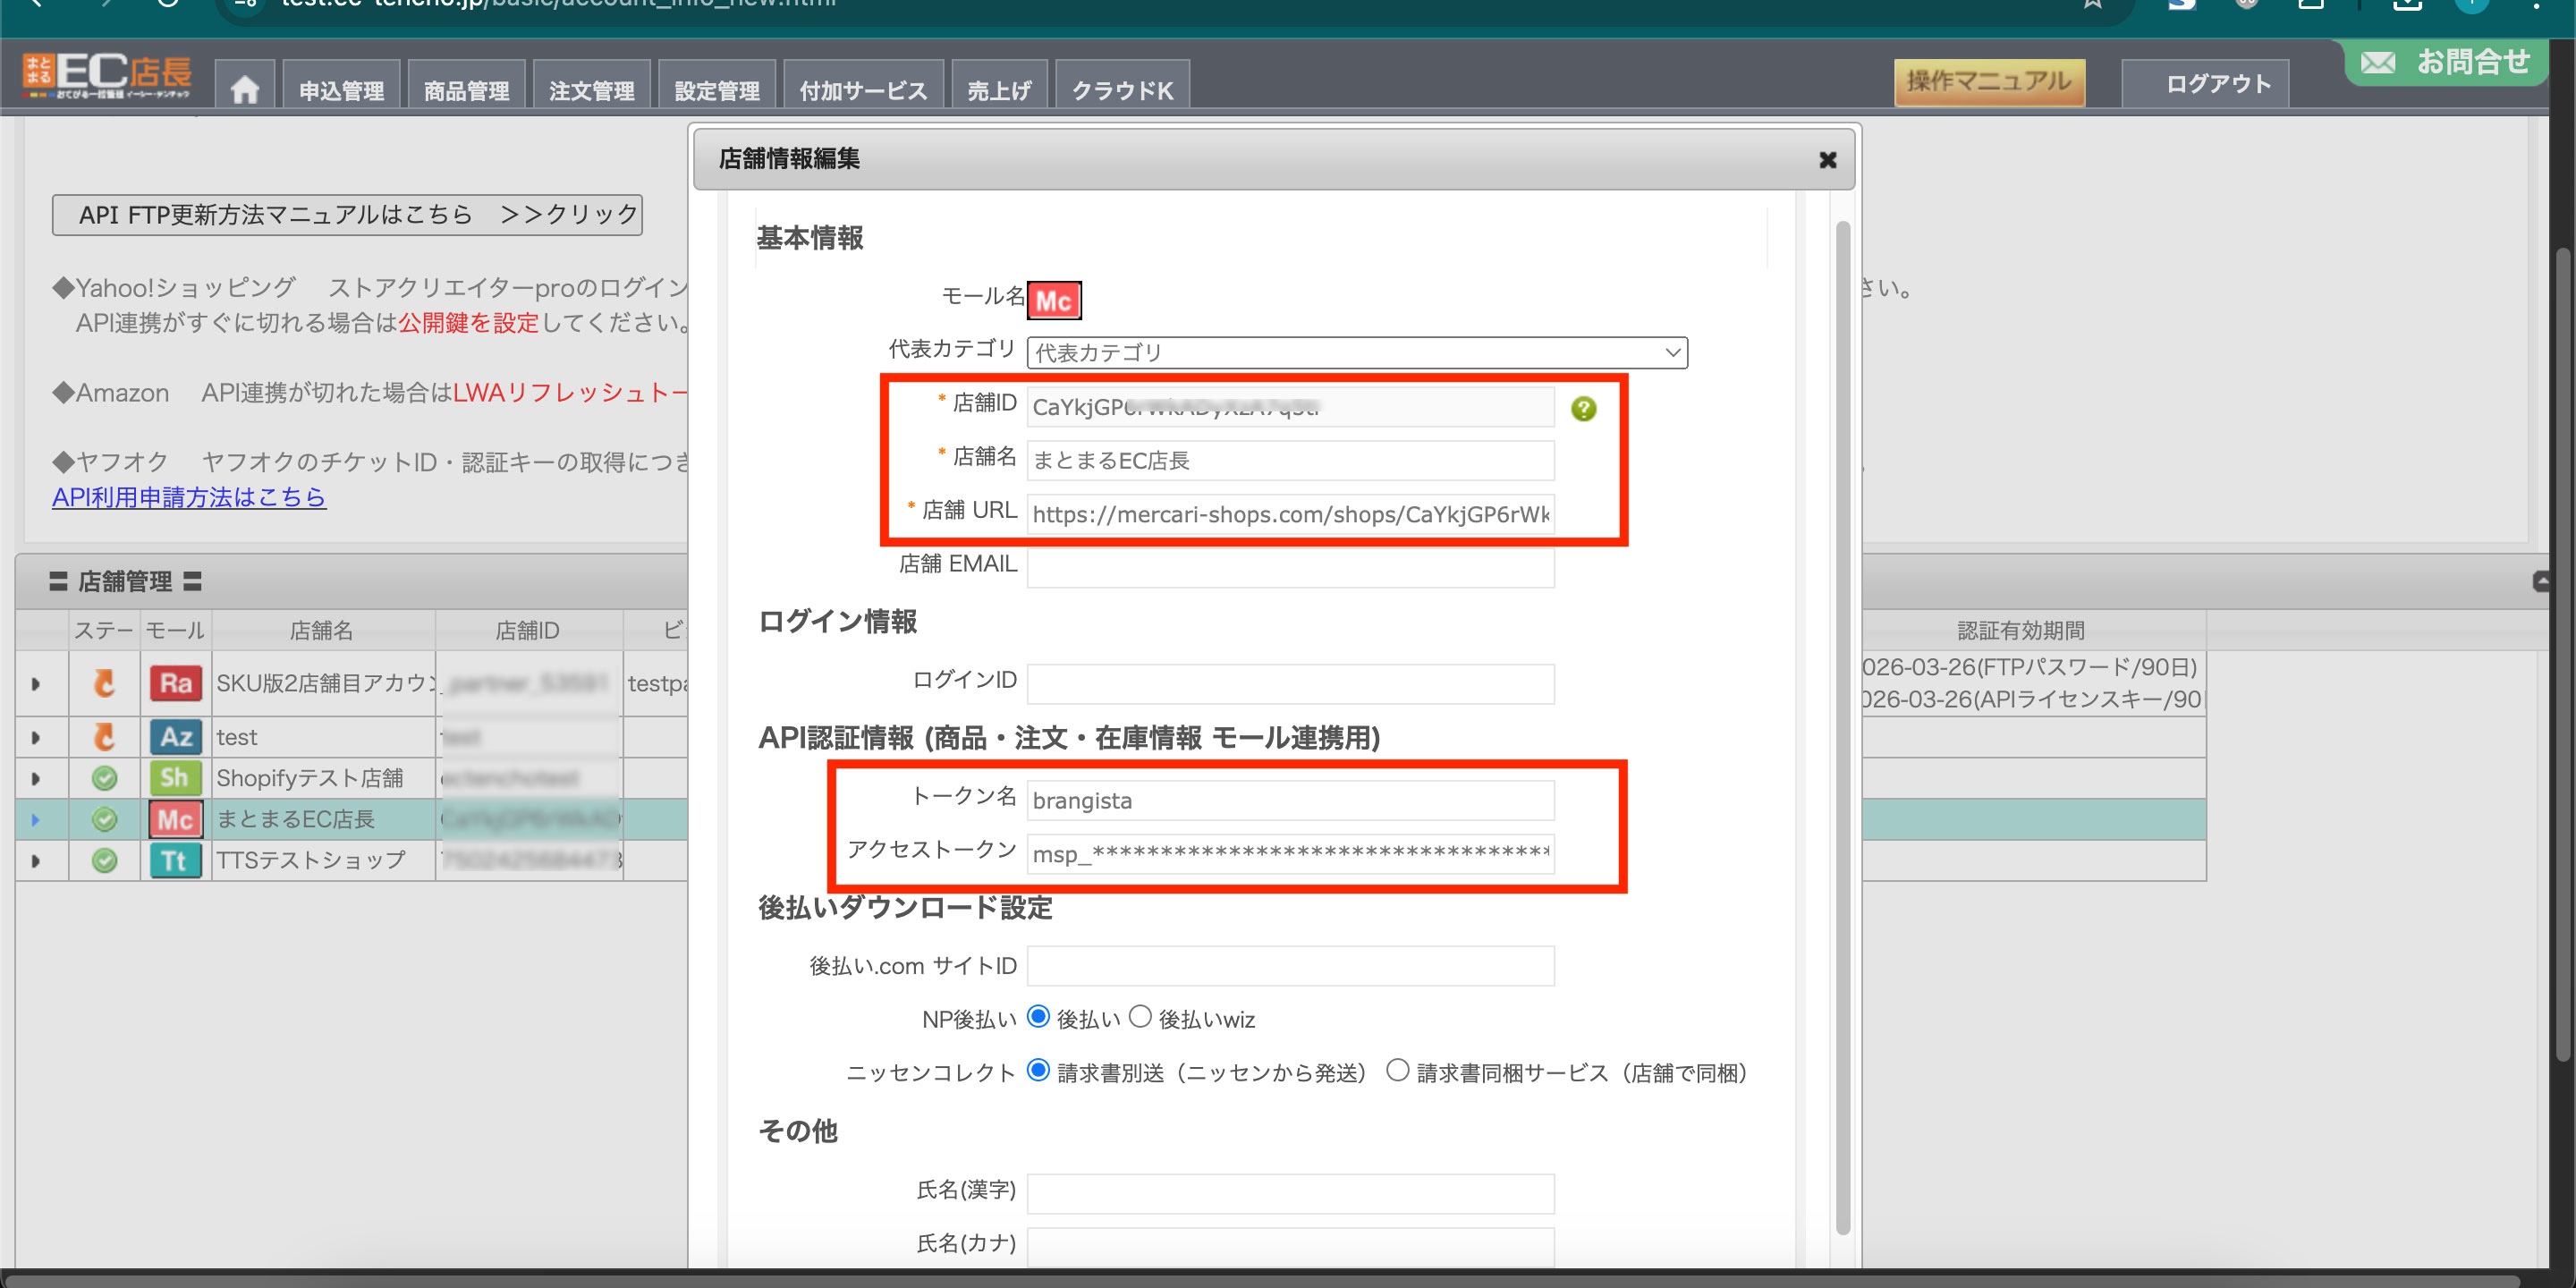Open the 商品管理 menu tab
2576x1288 pixels.
pos(466,90)
